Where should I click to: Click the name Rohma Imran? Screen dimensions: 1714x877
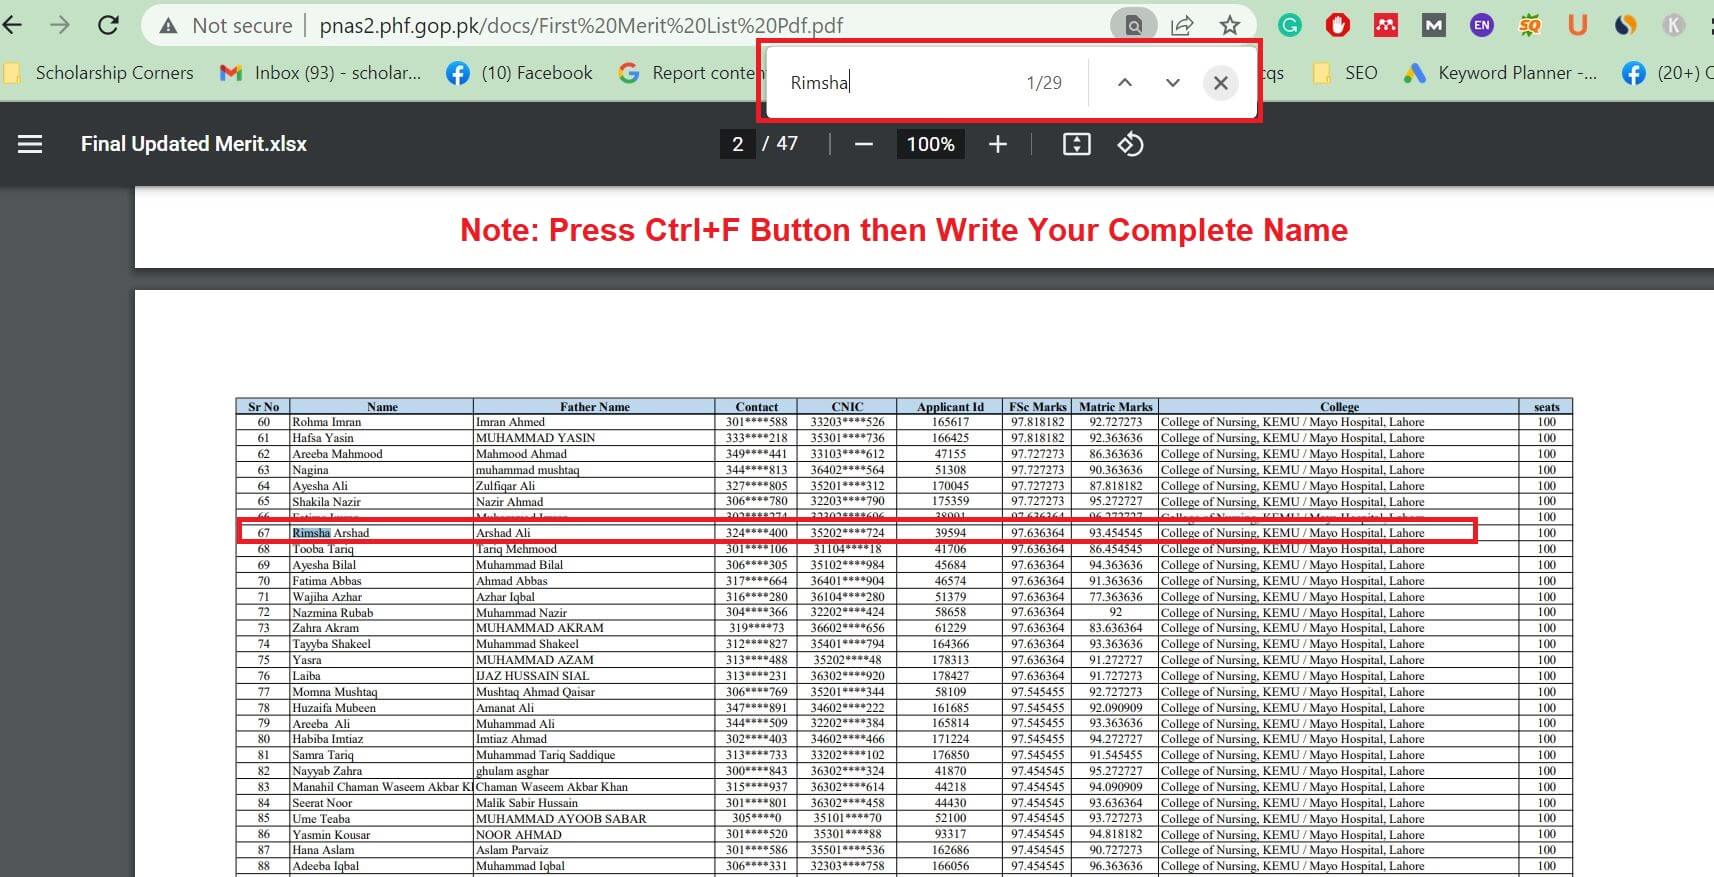[x=327, y=422]
